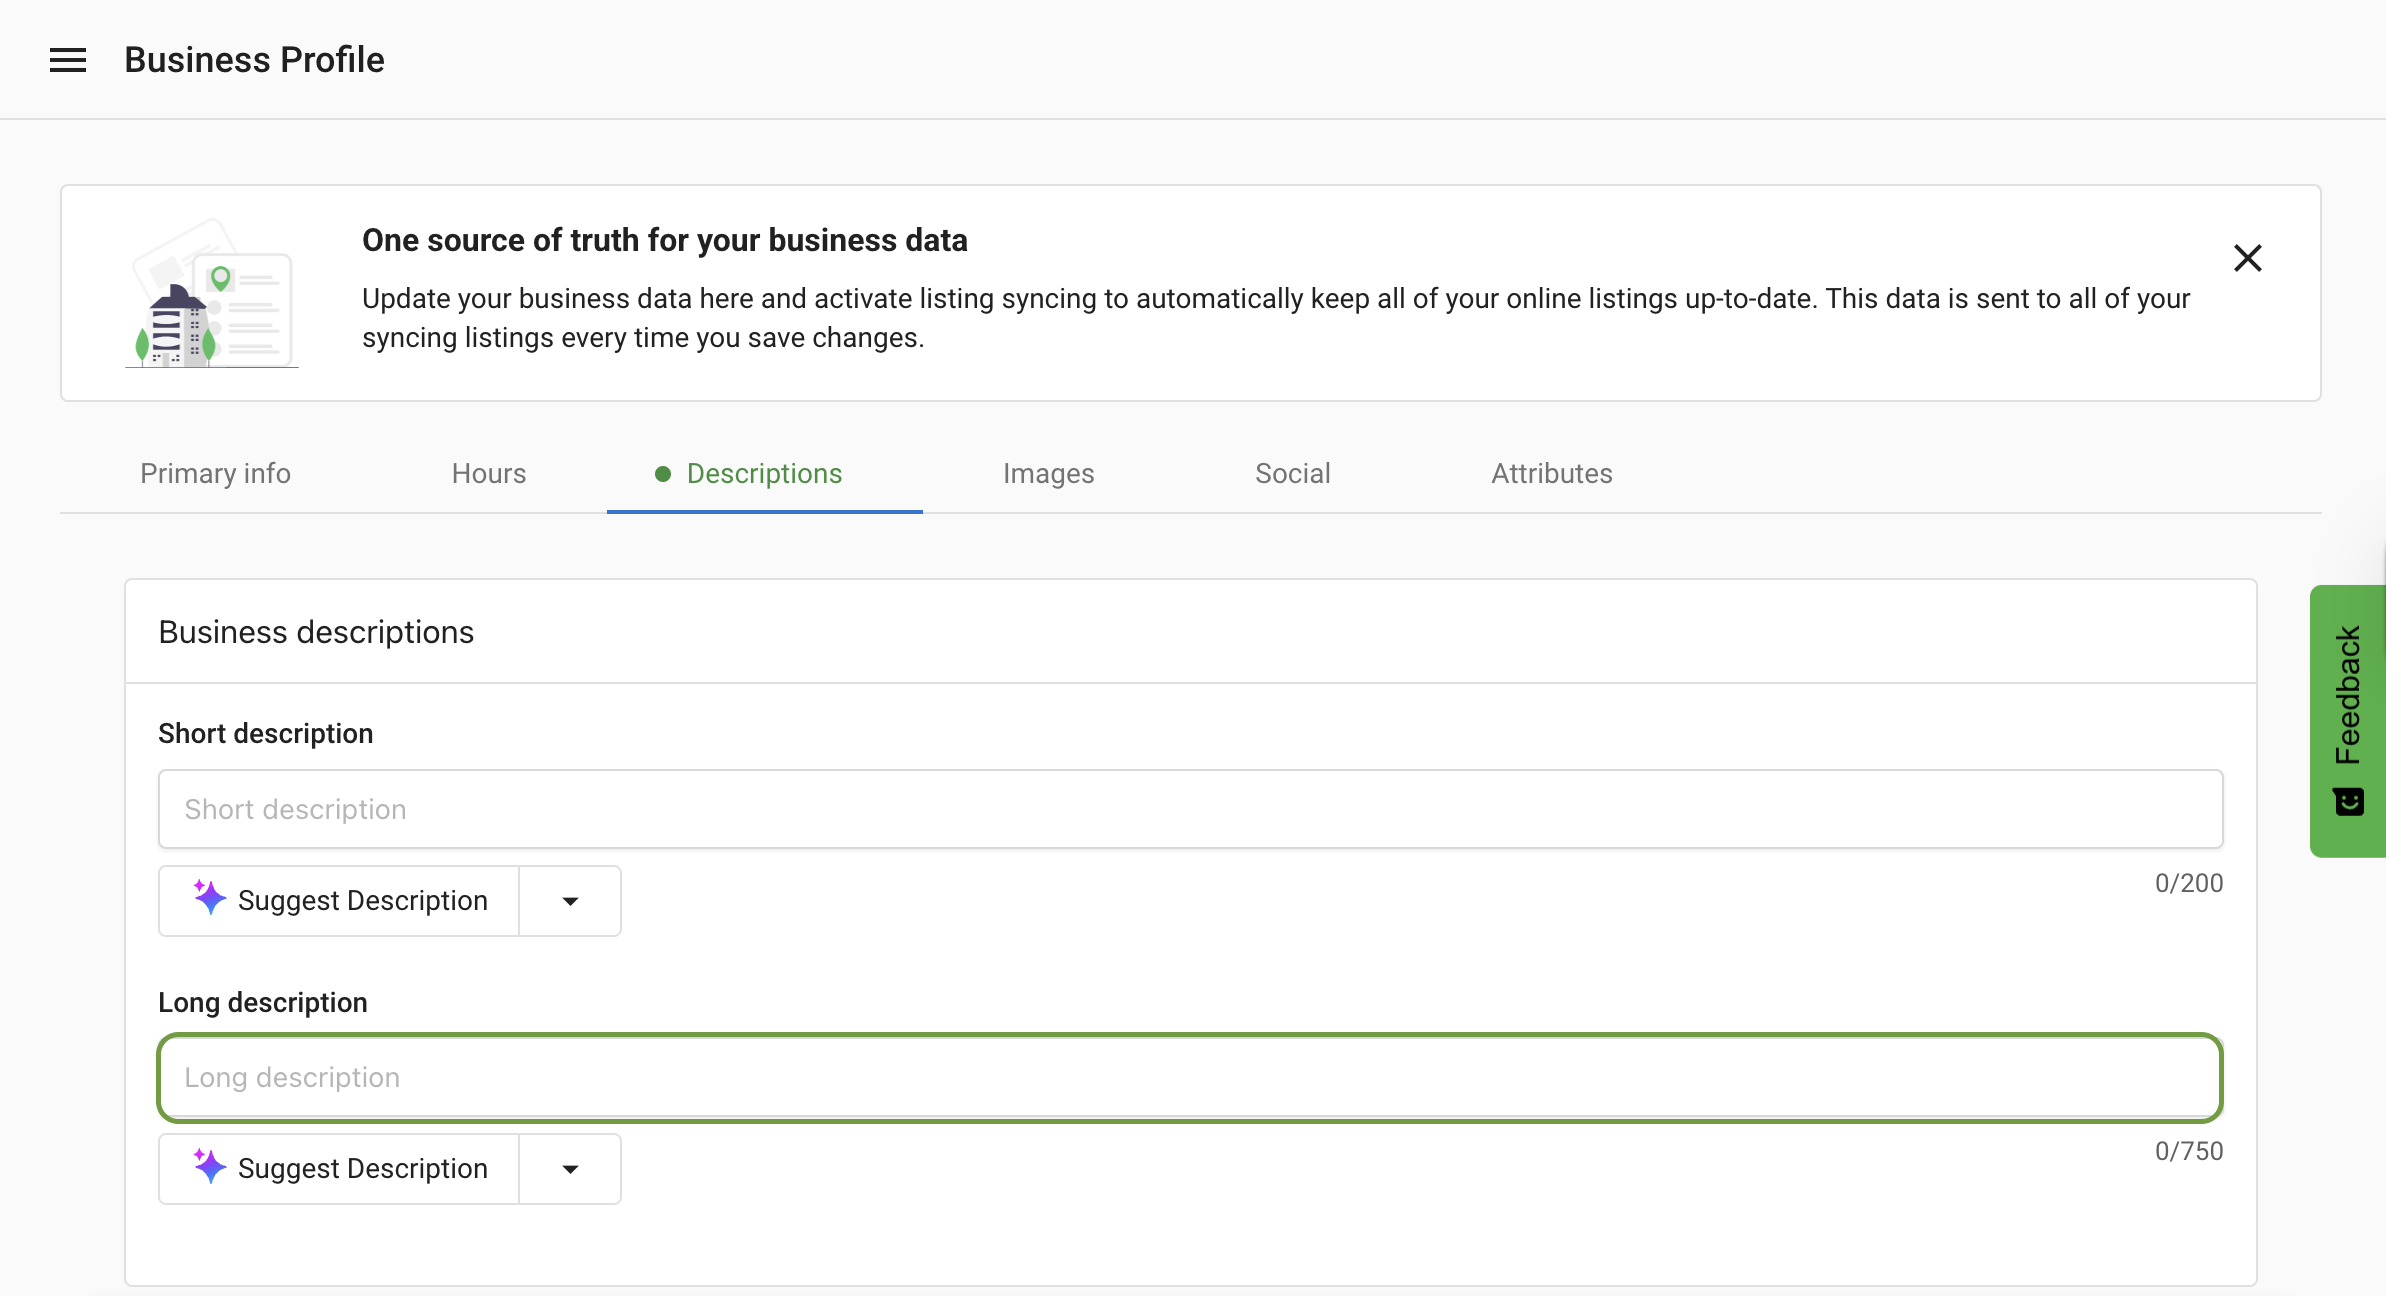2386x1296 pixels.
Task: Expand long description suggestion options arrow
Action: (x=570, y=1169)
